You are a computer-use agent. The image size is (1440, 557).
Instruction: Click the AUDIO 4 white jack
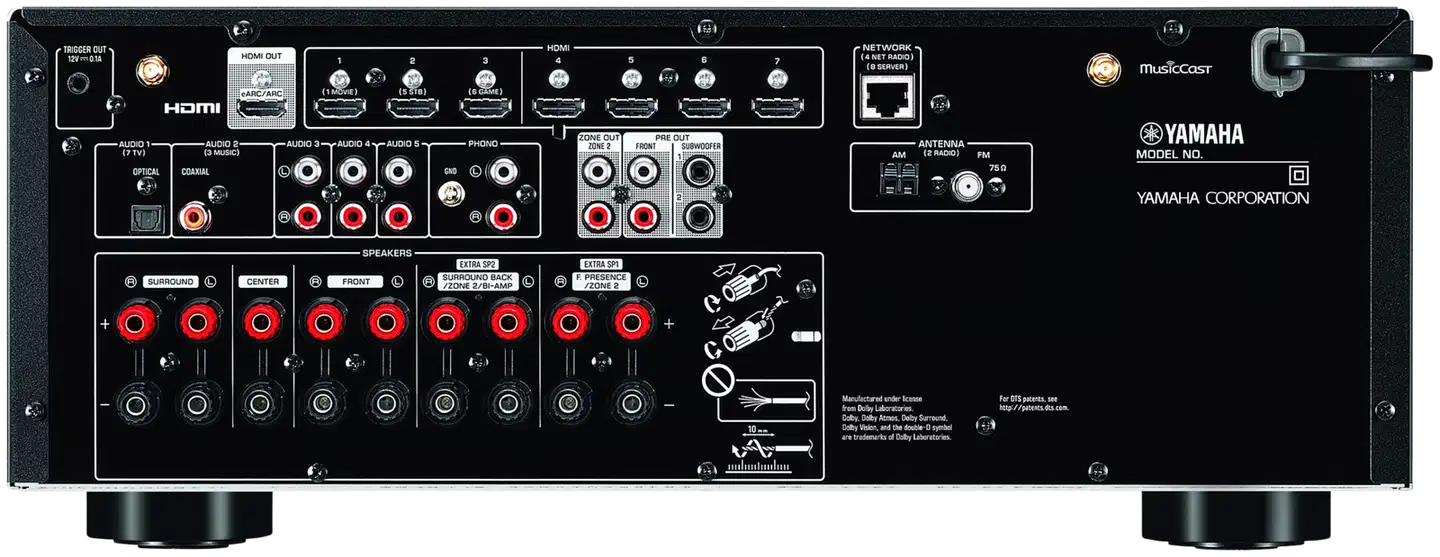(x=352, y=172)
